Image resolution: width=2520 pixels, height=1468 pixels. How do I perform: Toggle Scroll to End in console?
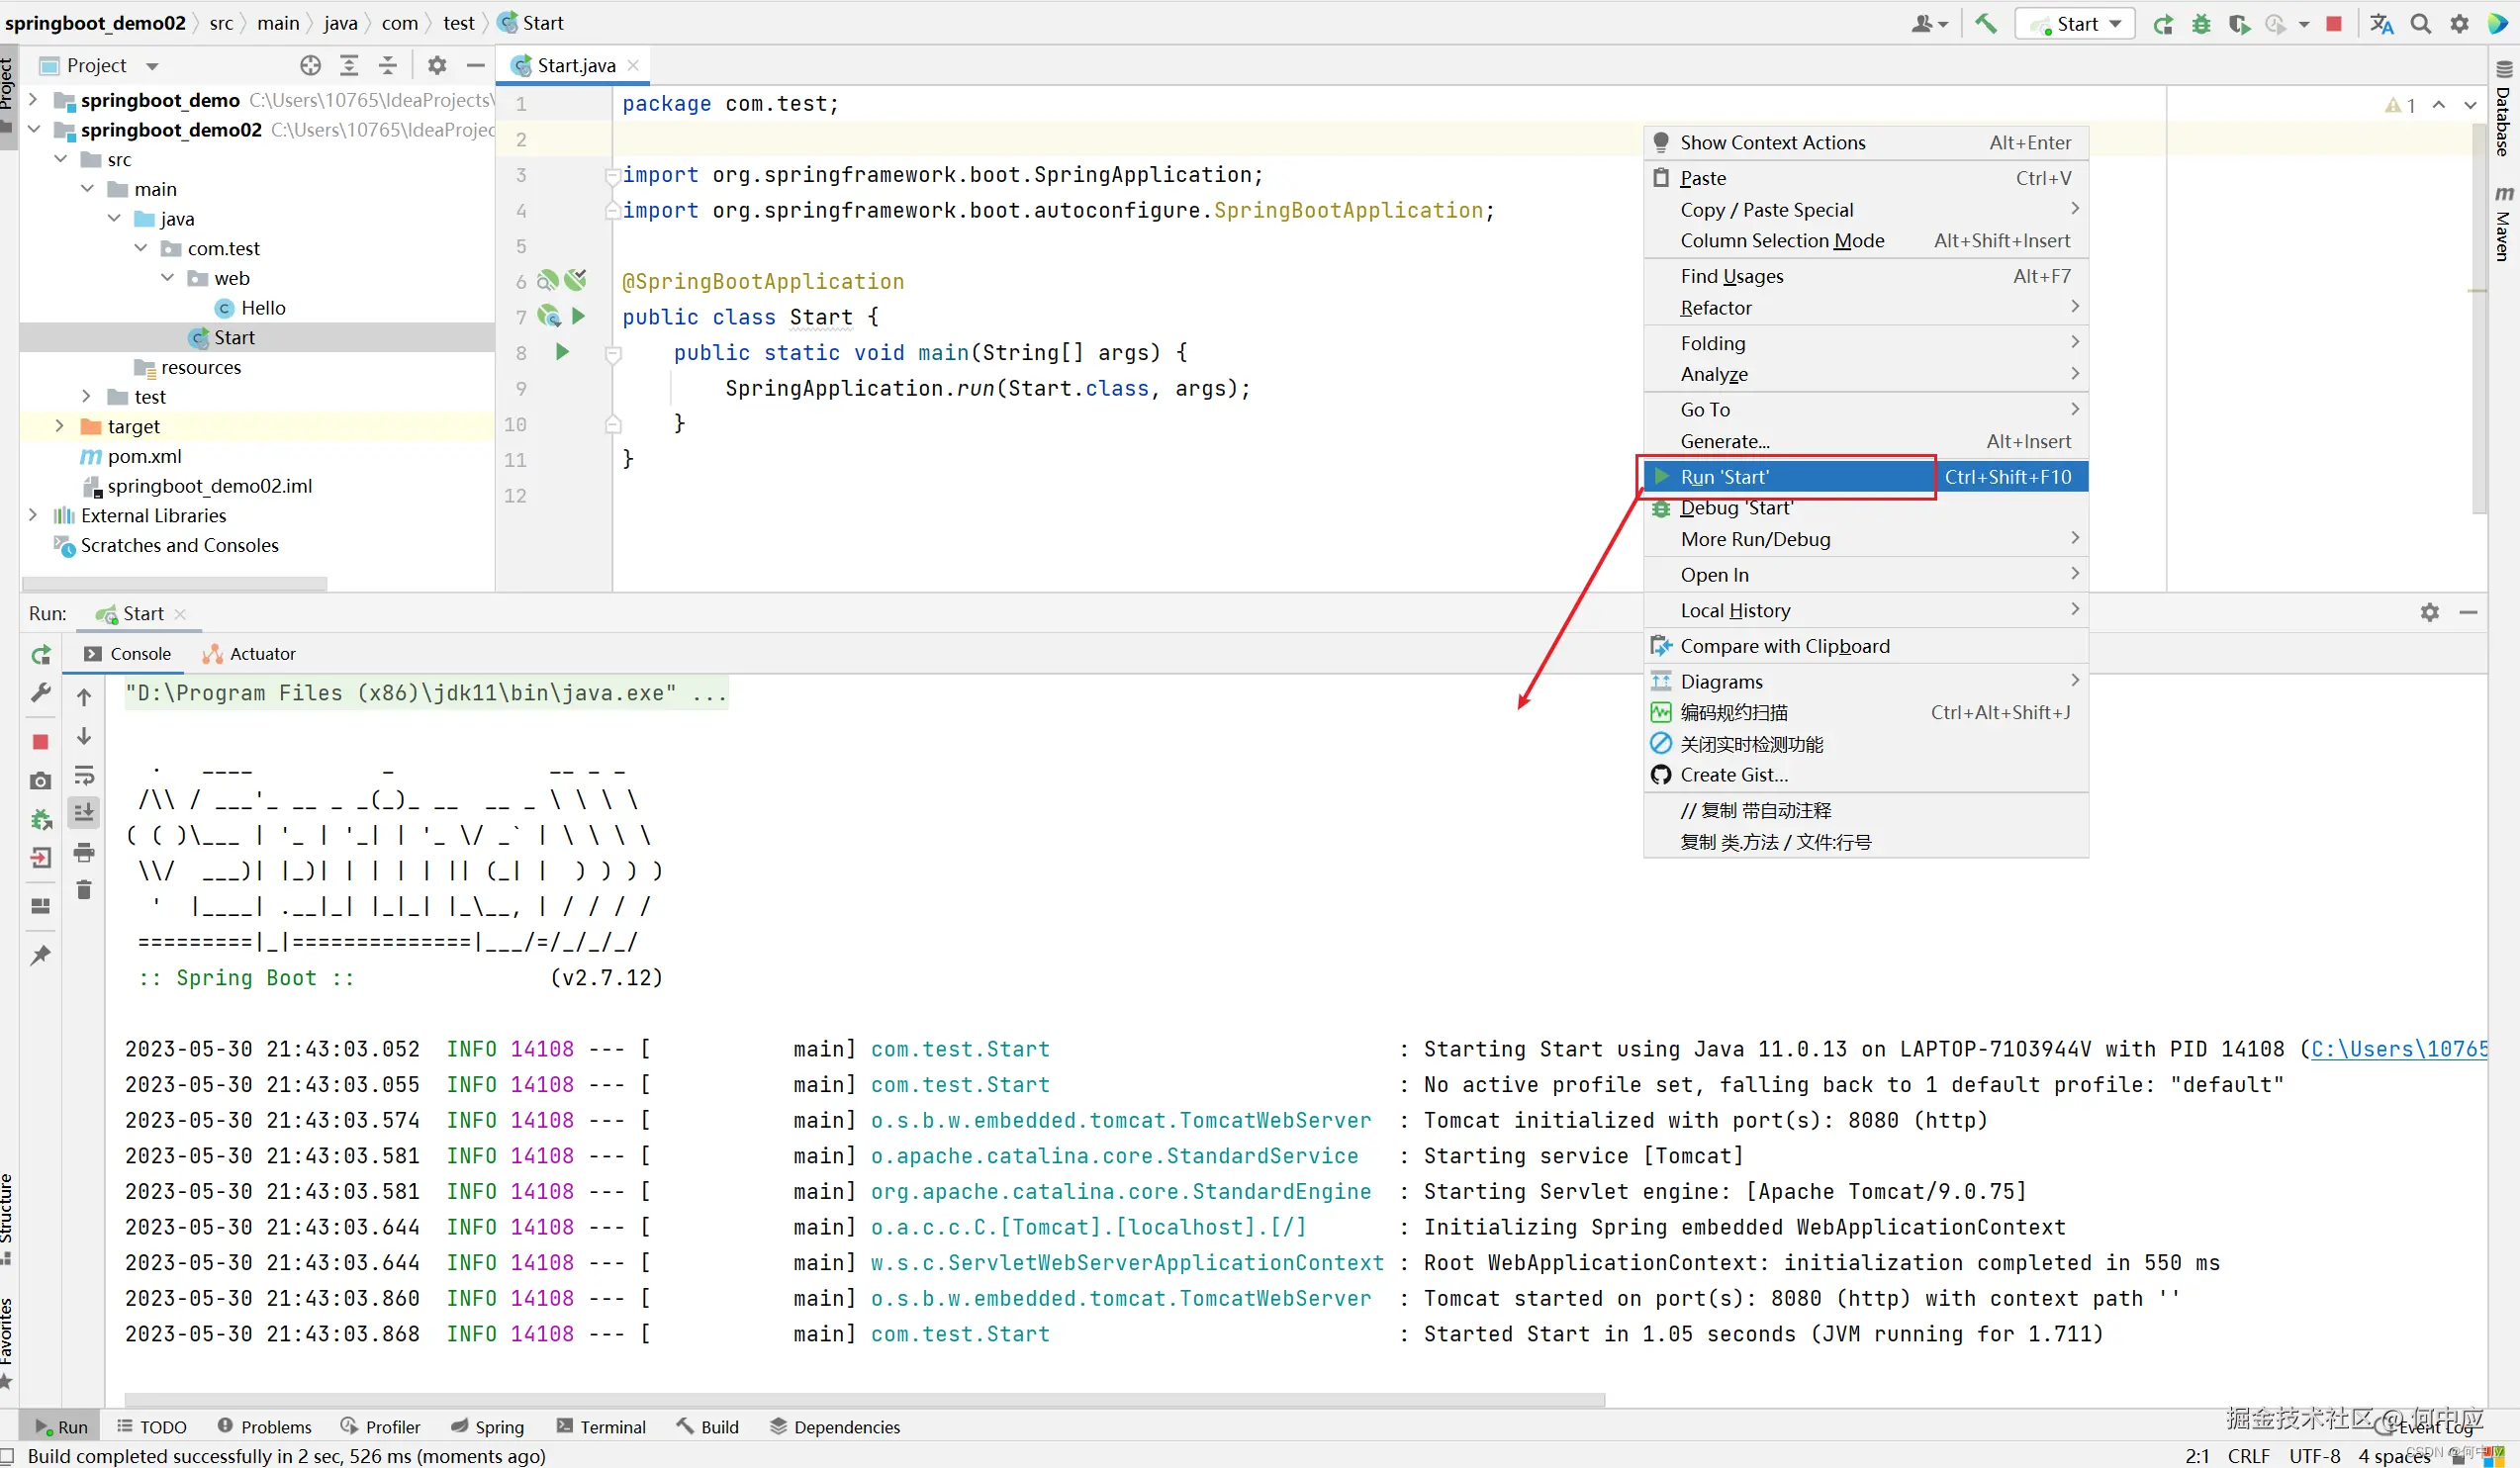(84, 813)
